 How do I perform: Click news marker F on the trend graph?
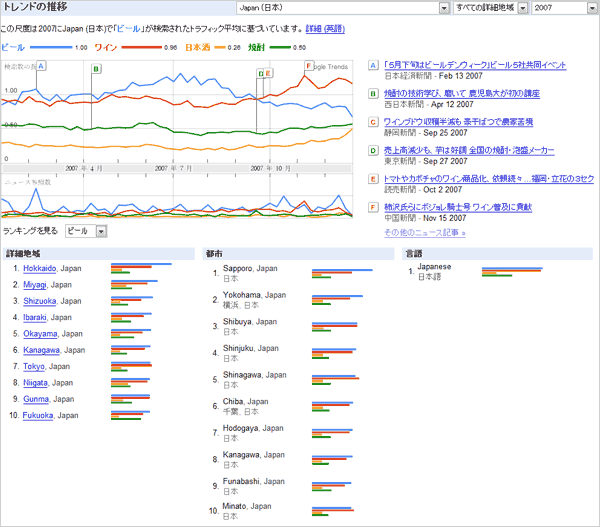(x=309, y=66)
